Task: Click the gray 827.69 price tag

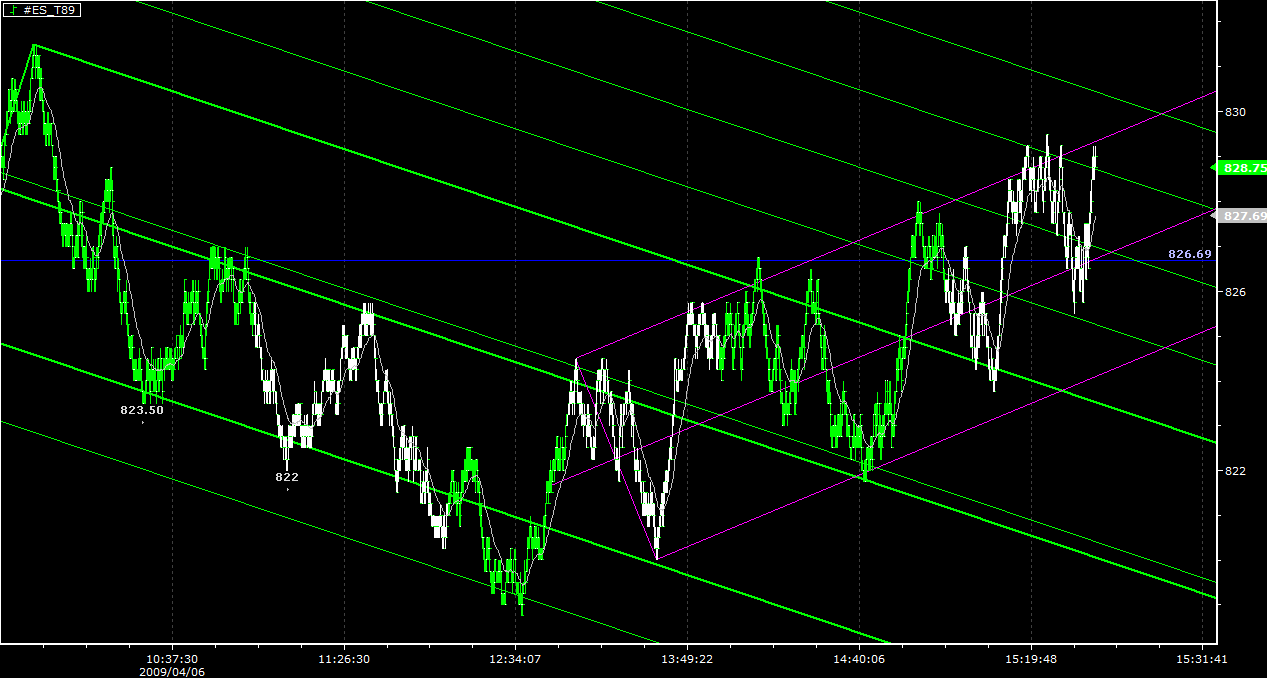Action: 1243,215
